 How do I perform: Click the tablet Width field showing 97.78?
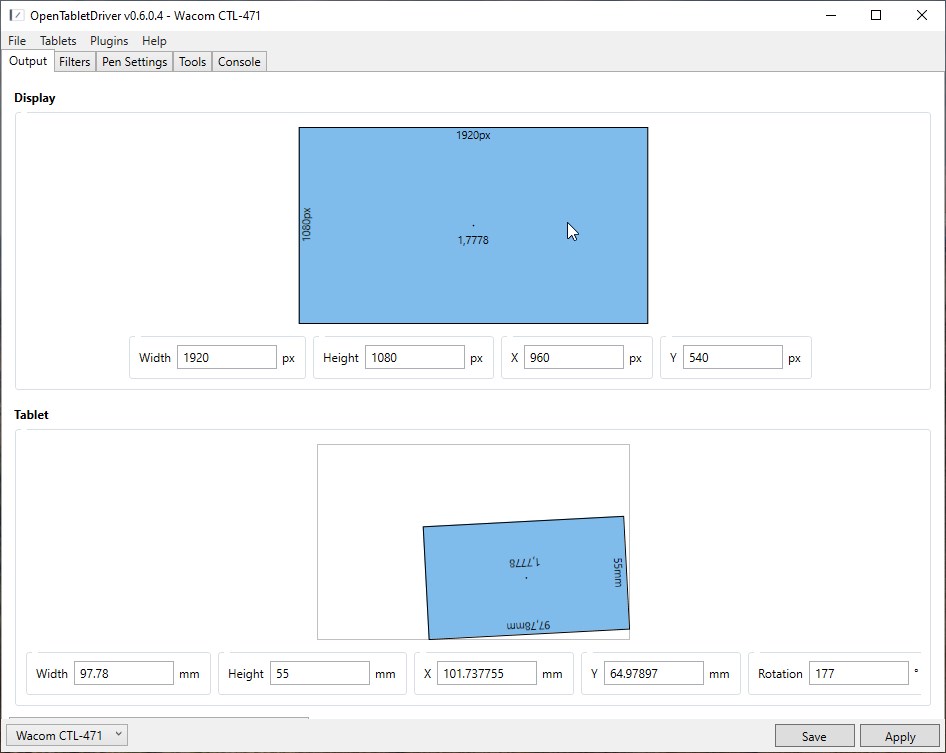point(124,674)
